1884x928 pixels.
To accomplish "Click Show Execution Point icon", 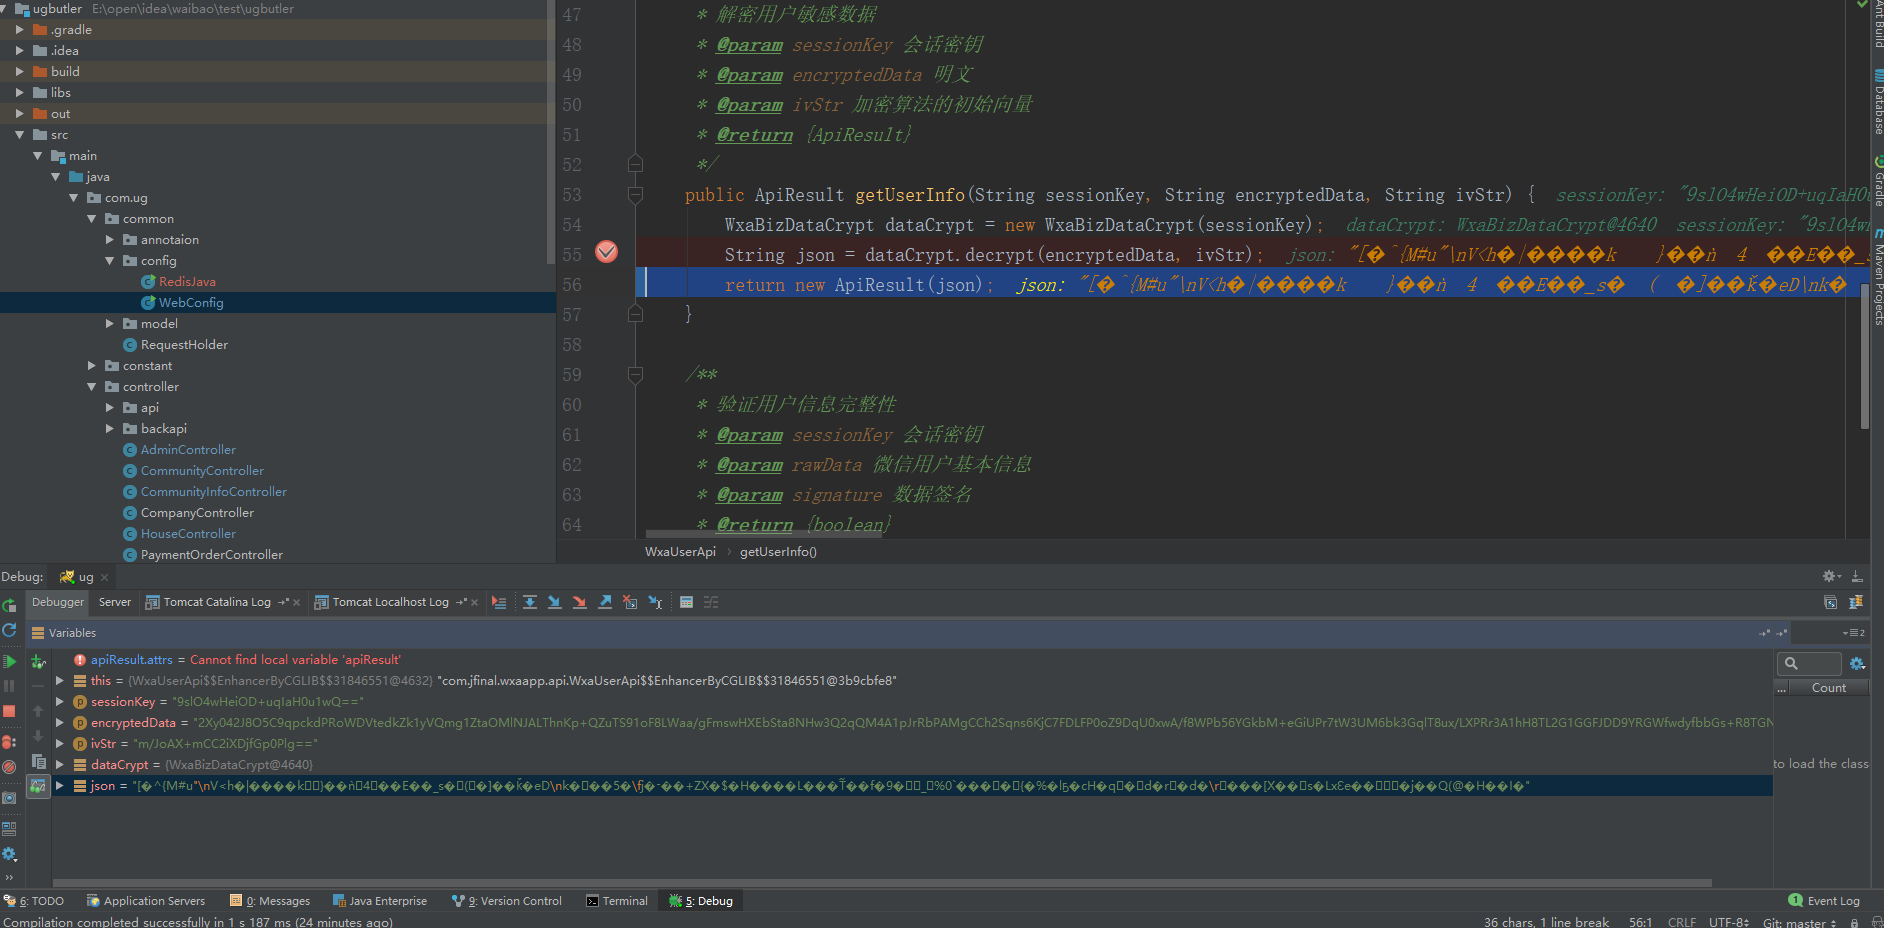I will coord(499,602).
